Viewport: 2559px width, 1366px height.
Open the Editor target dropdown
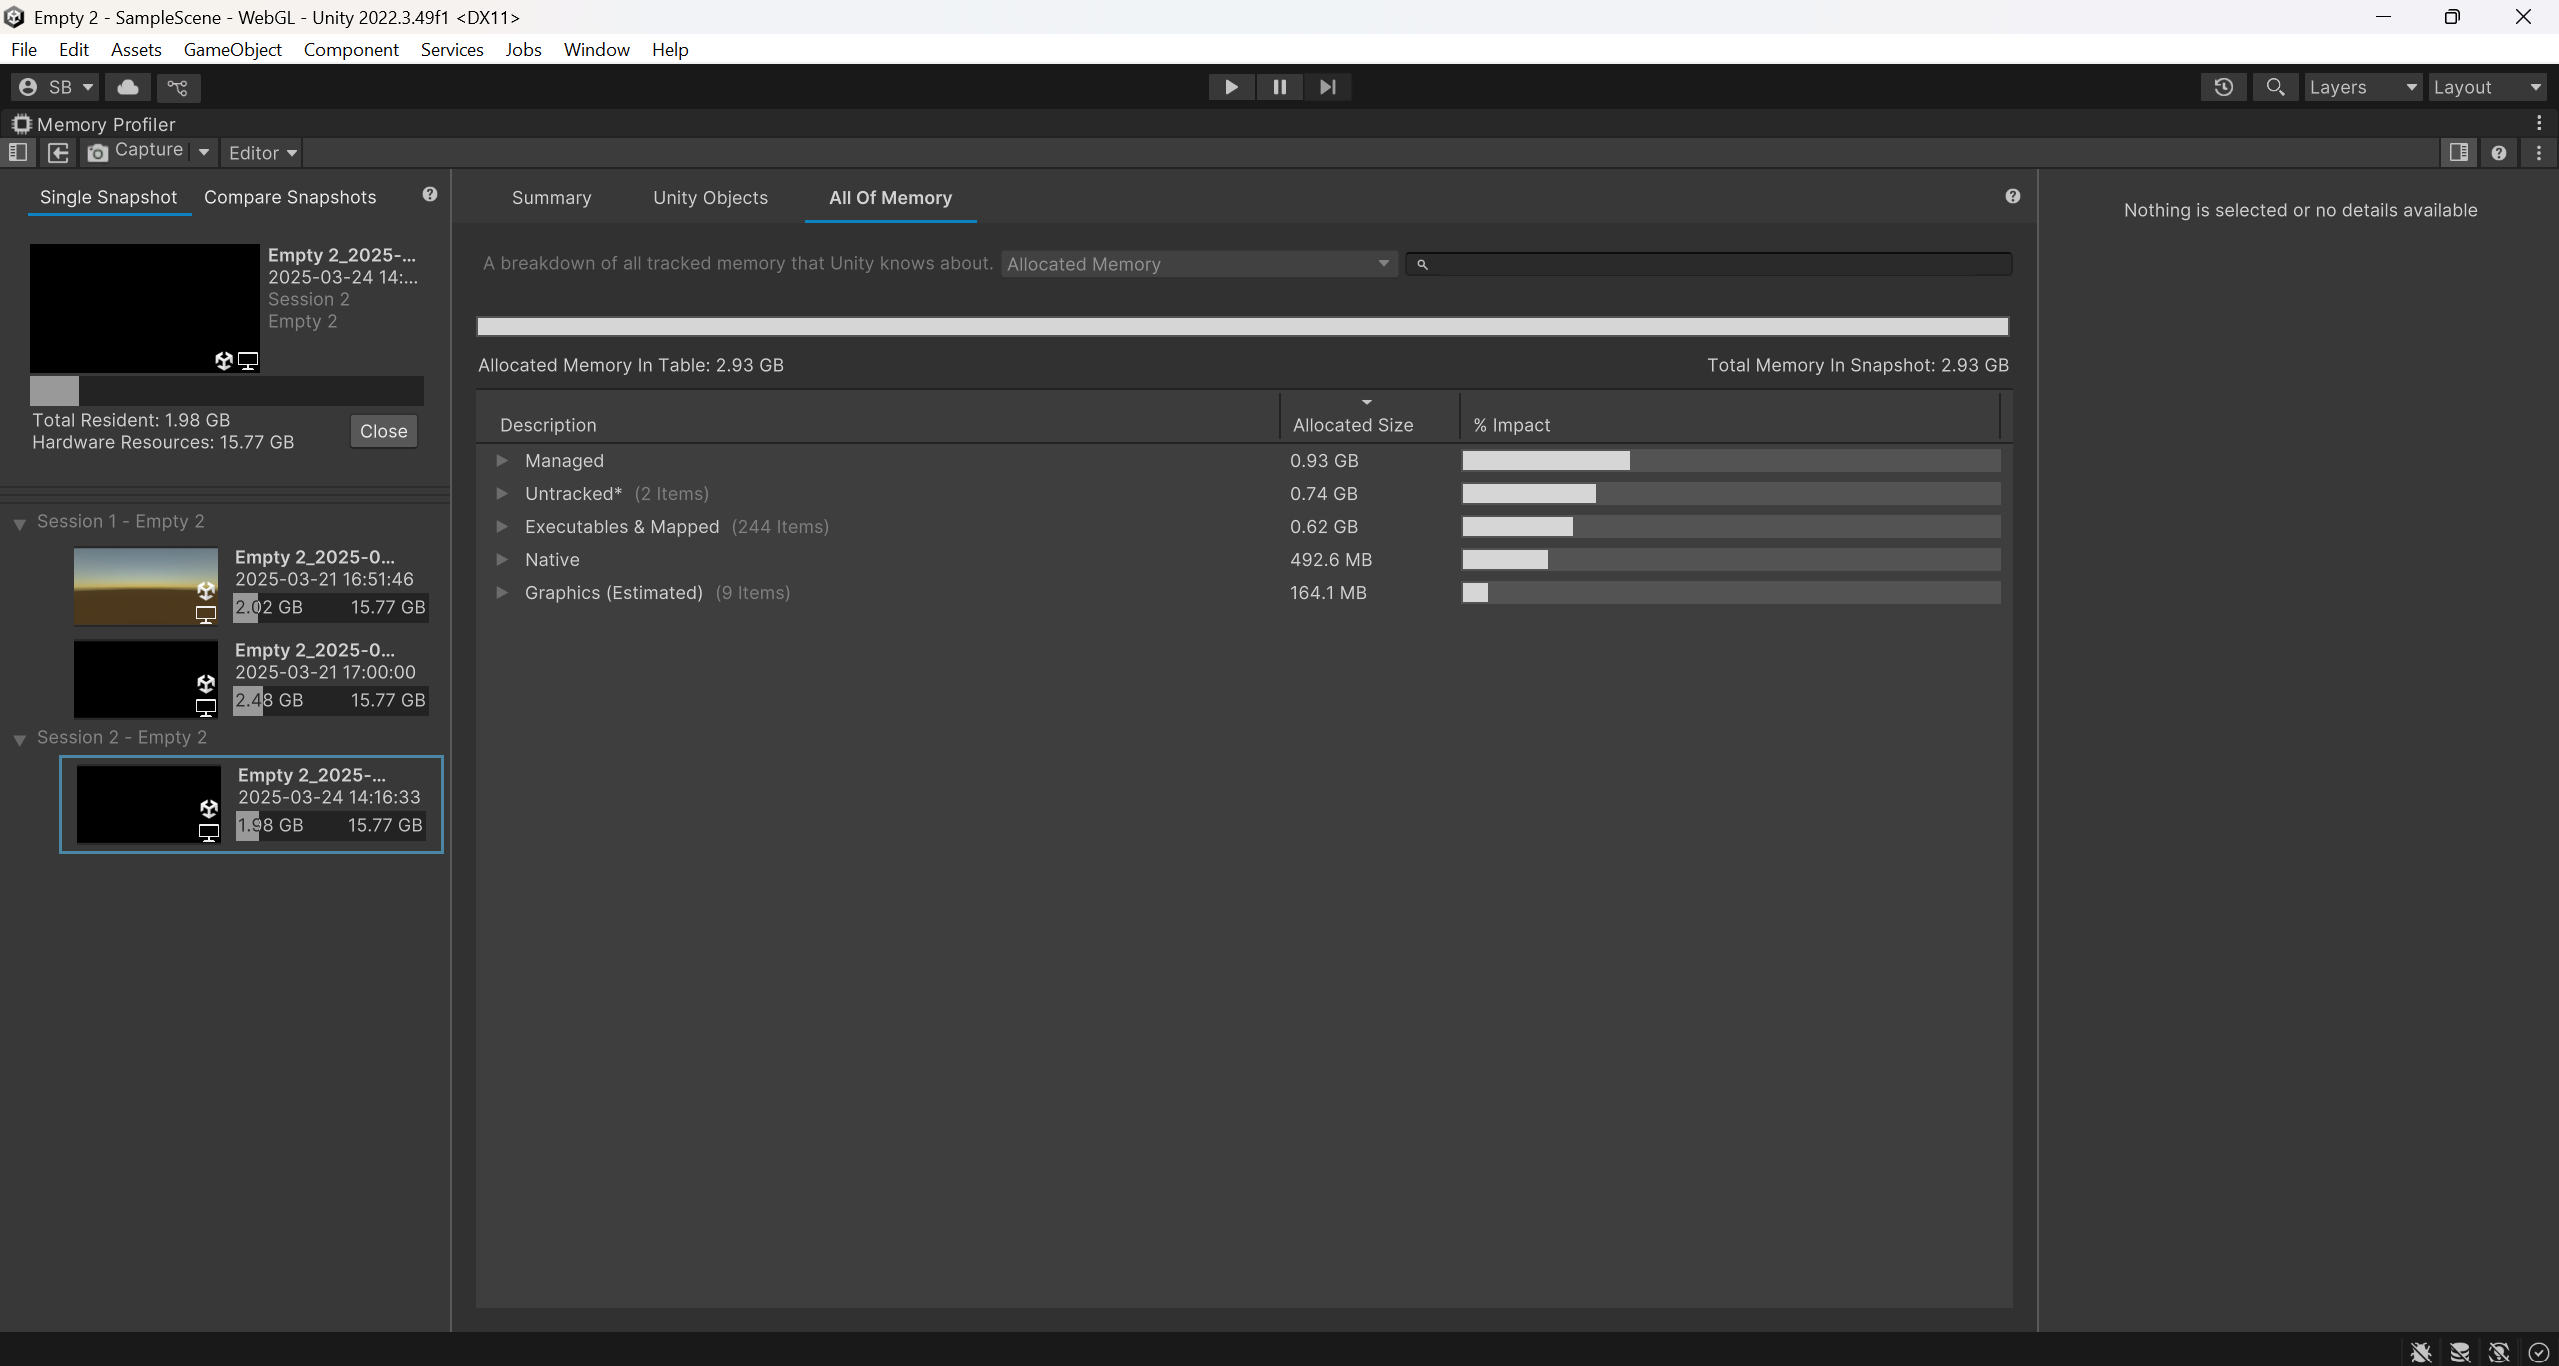point(262,153)
